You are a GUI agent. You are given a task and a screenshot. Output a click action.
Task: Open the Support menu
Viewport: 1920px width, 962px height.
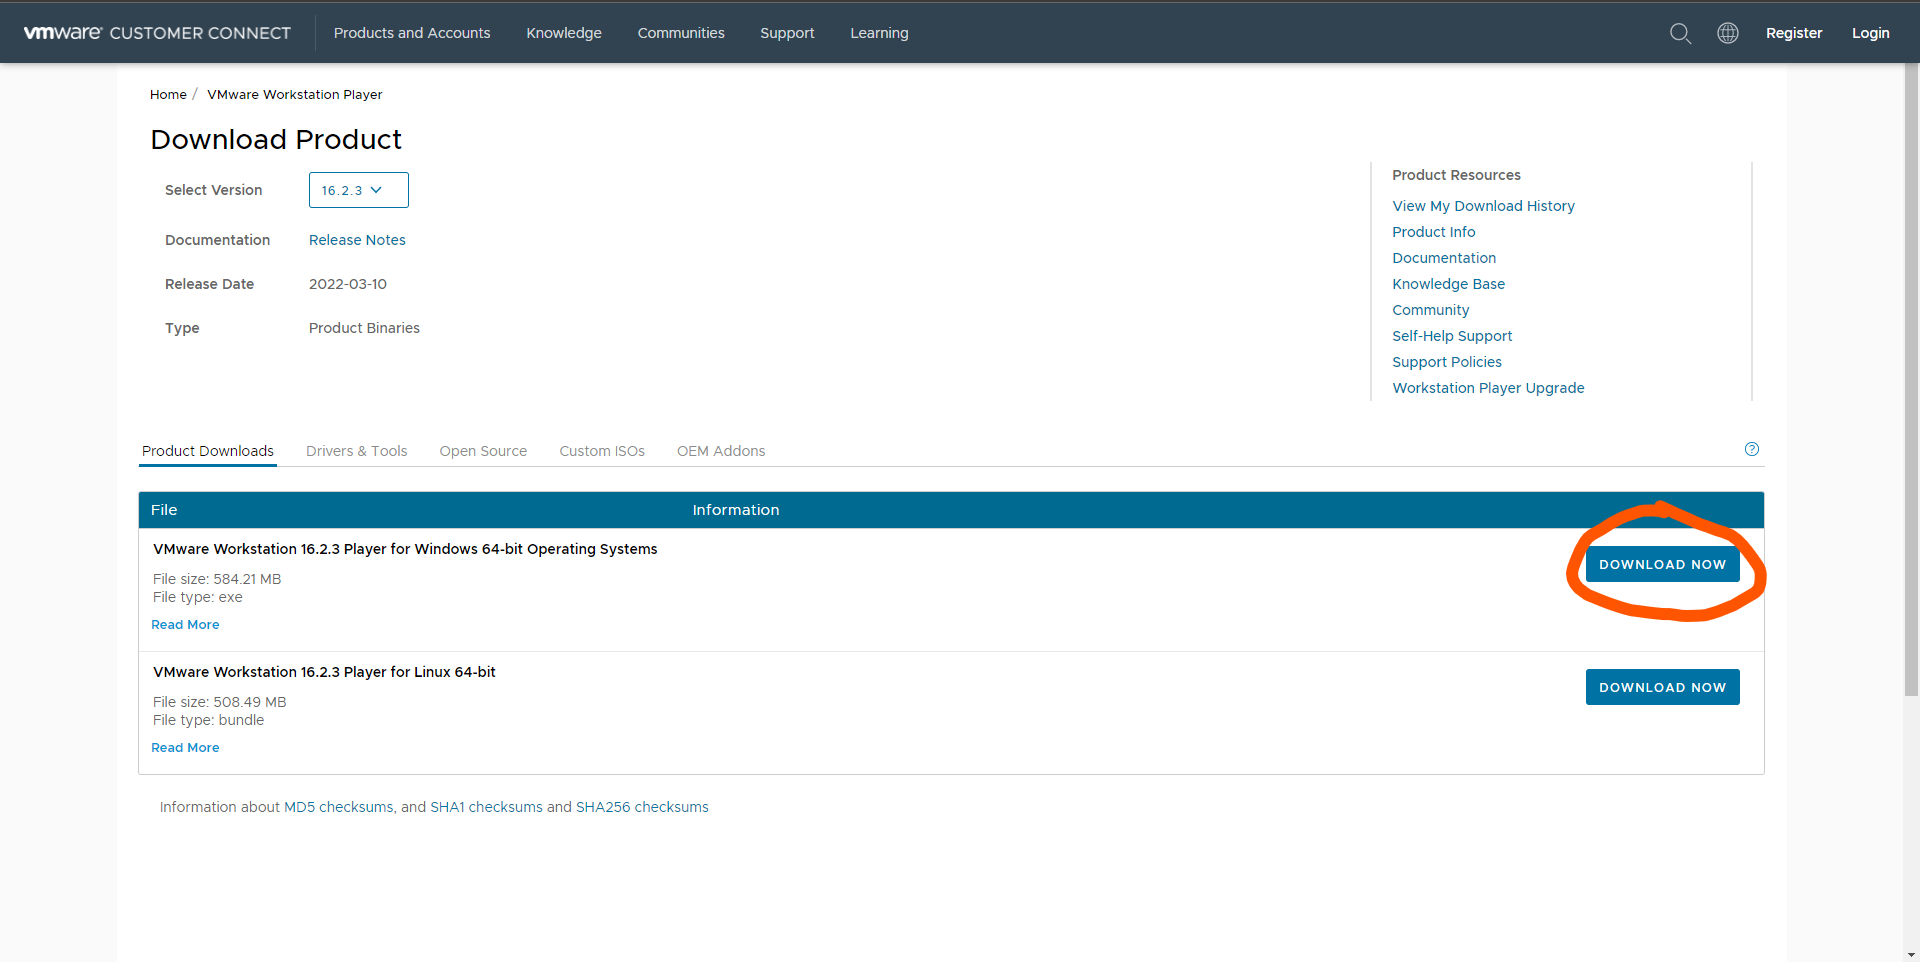(787, 33)
